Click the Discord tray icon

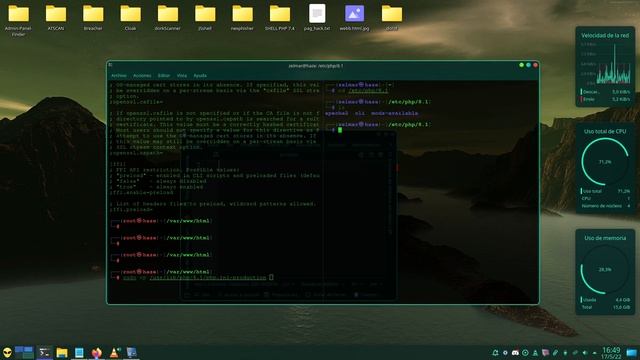tap(515, 353)
